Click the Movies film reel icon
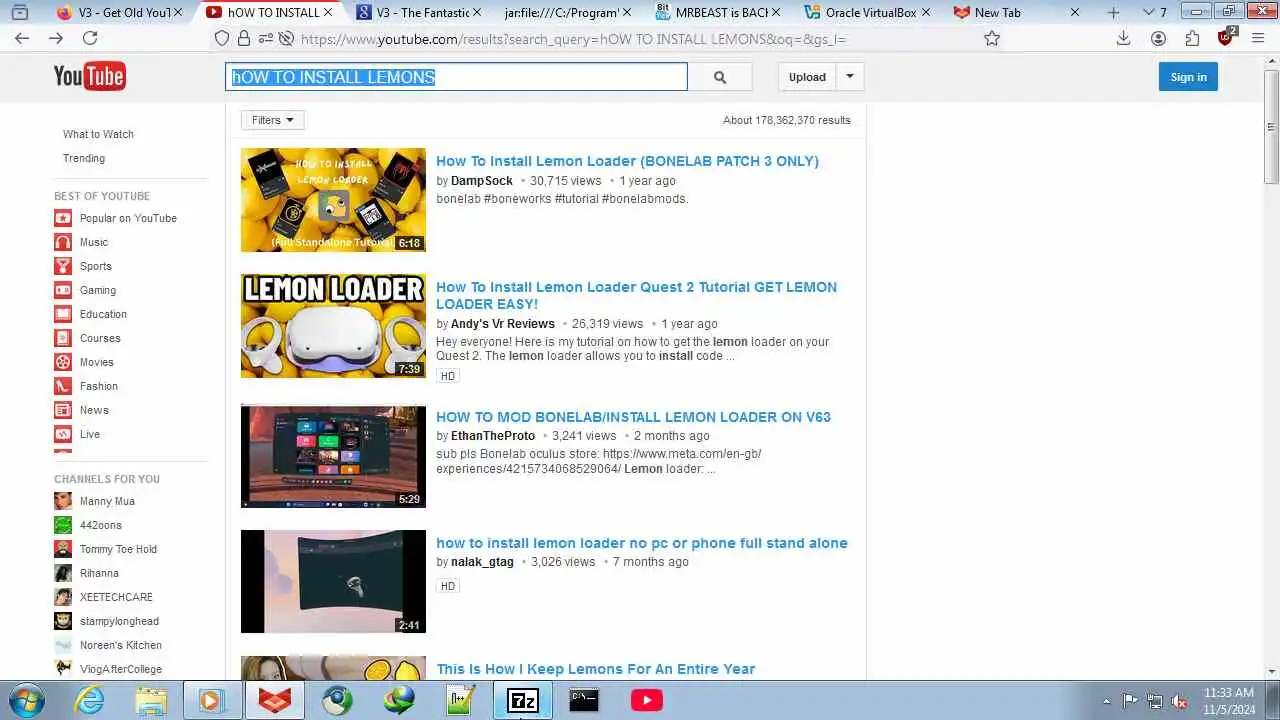This screenshot has height=720, width=1280. (63, 362)
